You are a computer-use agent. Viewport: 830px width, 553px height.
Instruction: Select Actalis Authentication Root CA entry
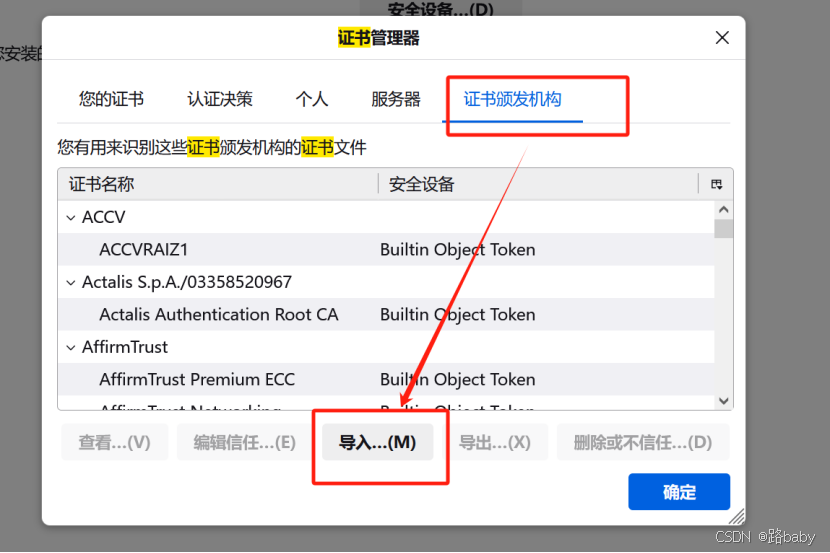click(x=218, y=314)
